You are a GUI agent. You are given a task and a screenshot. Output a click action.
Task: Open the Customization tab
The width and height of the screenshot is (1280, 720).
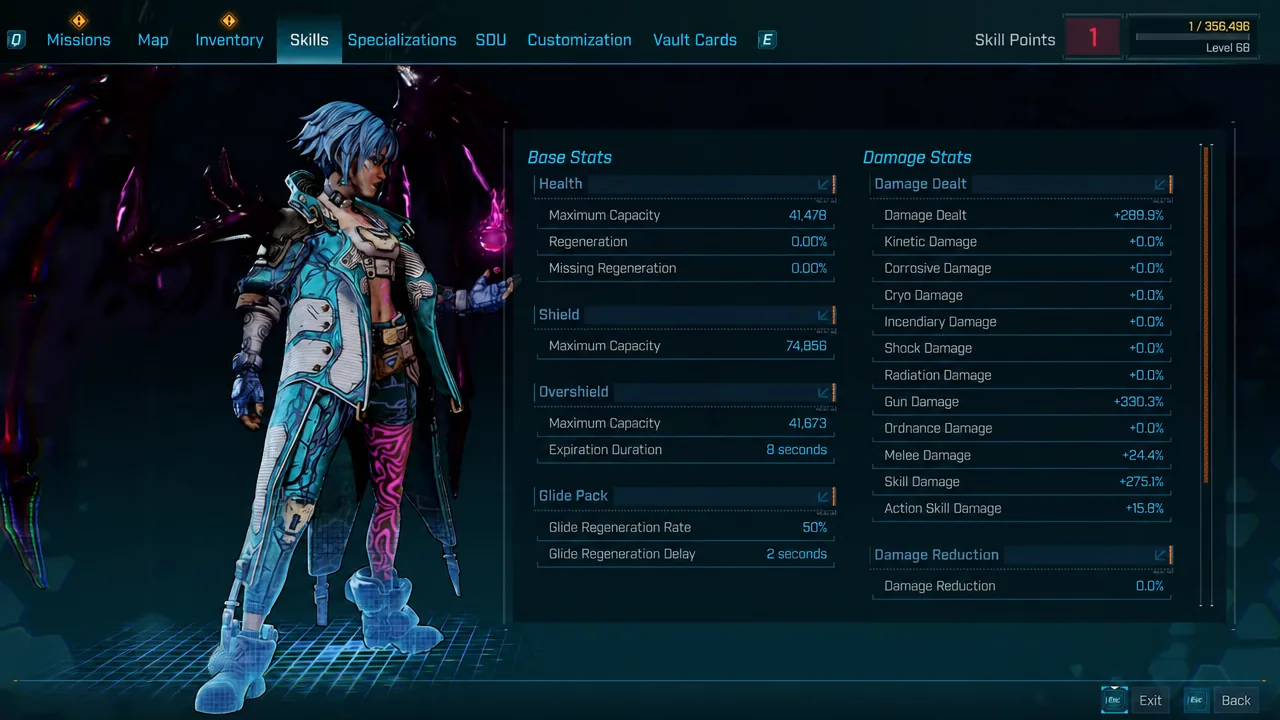click(579, 40)
